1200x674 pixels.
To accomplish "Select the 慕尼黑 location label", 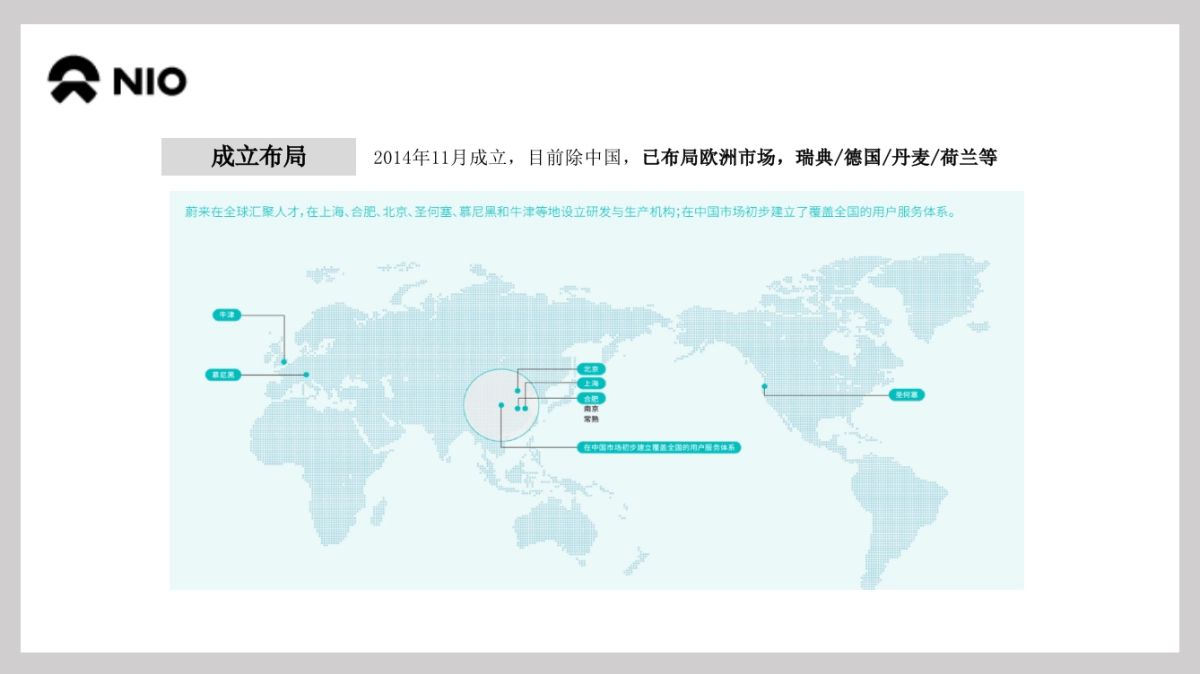I will click(x=222, y=375).
